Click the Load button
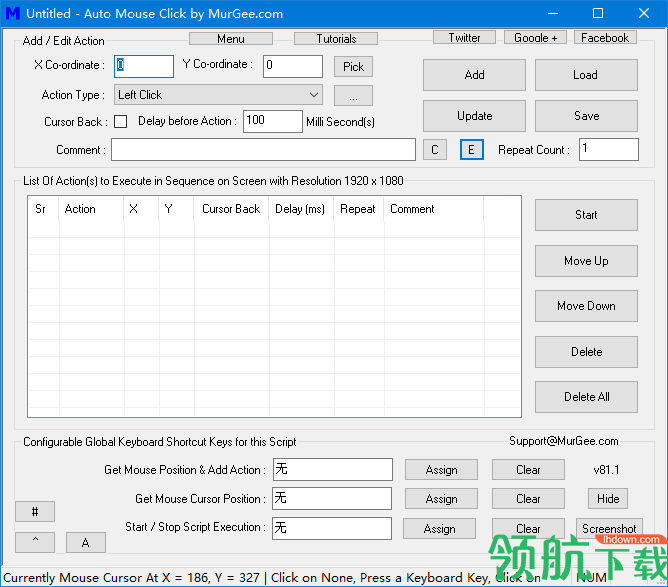 [x=586, y=75]
